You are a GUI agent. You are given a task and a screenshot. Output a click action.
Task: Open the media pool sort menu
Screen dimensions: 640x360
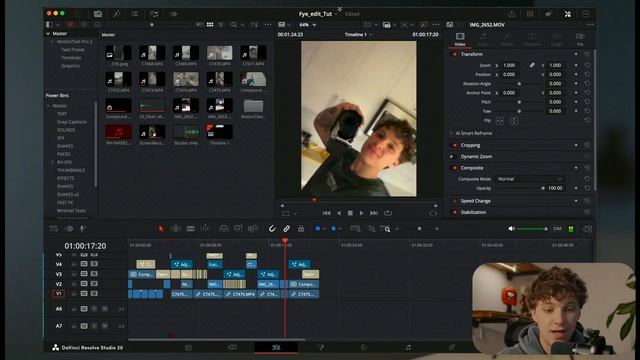tap(254, 25)
